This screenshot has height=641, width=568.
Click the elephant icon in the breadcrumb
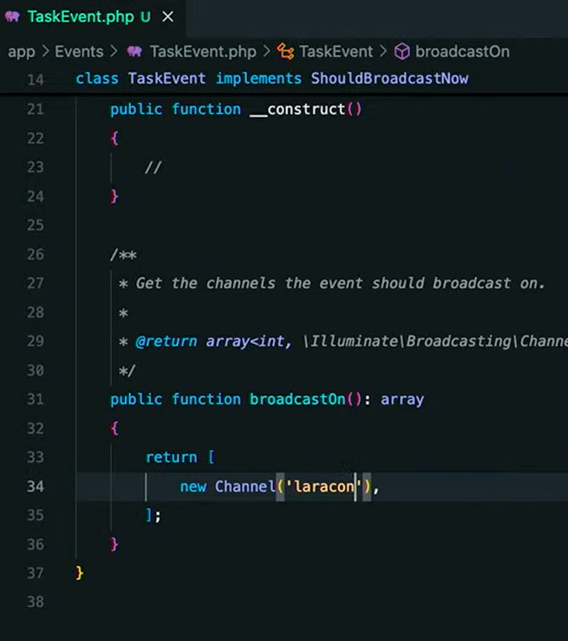click(x=134, y=52)
